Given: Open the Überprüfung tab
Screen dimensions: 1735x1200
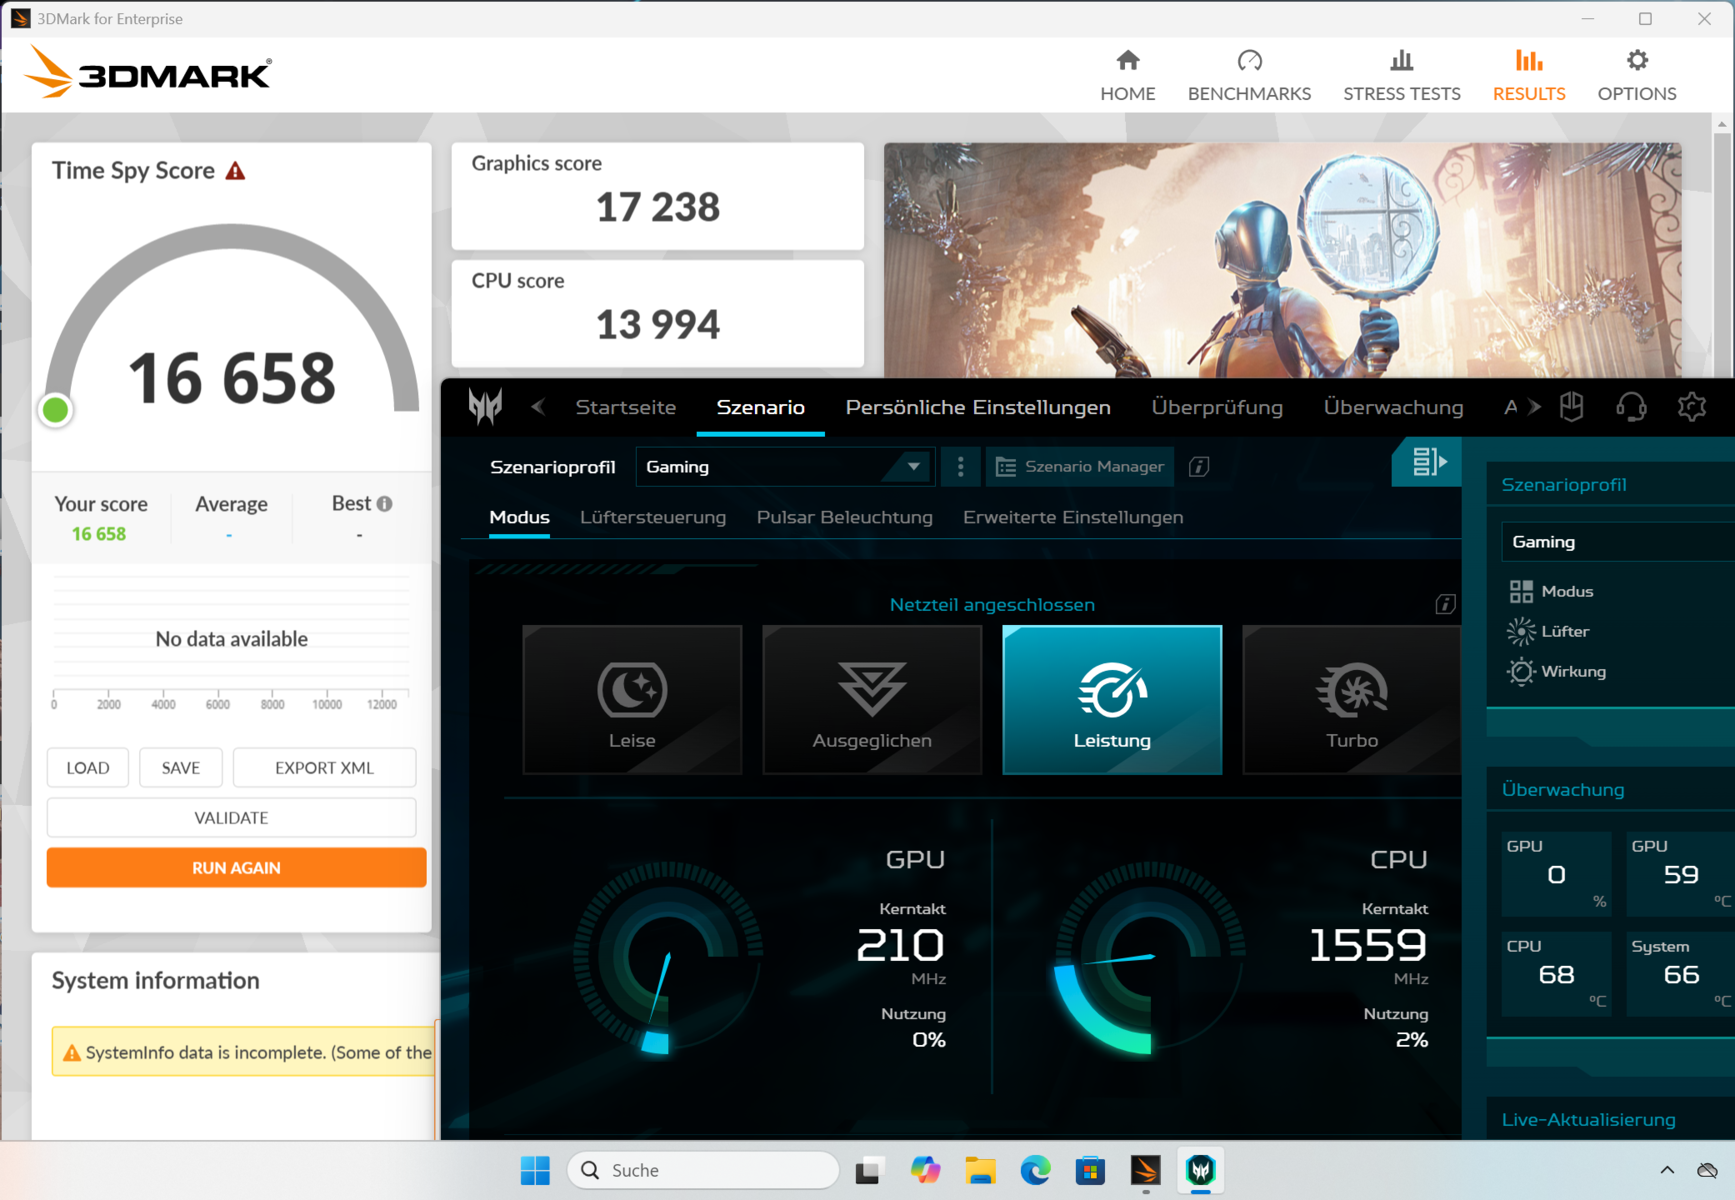Looking at the screenshot, I should coord(1217,407).
